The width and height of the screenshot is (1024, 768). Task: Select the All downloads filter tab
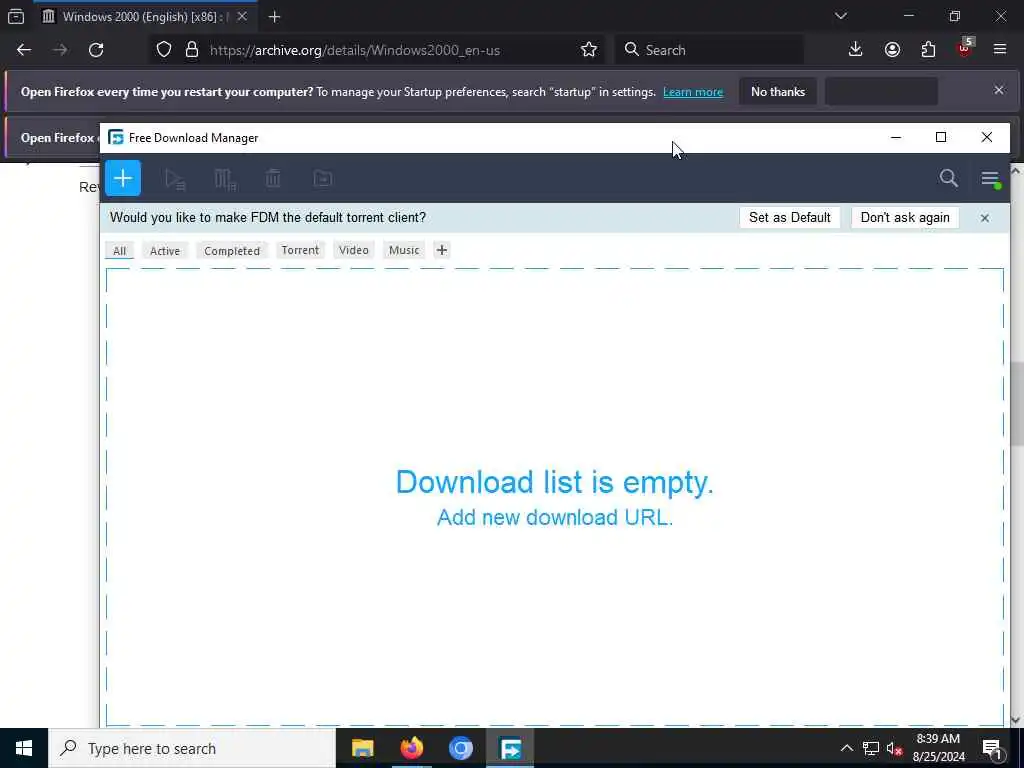point(120,251)
